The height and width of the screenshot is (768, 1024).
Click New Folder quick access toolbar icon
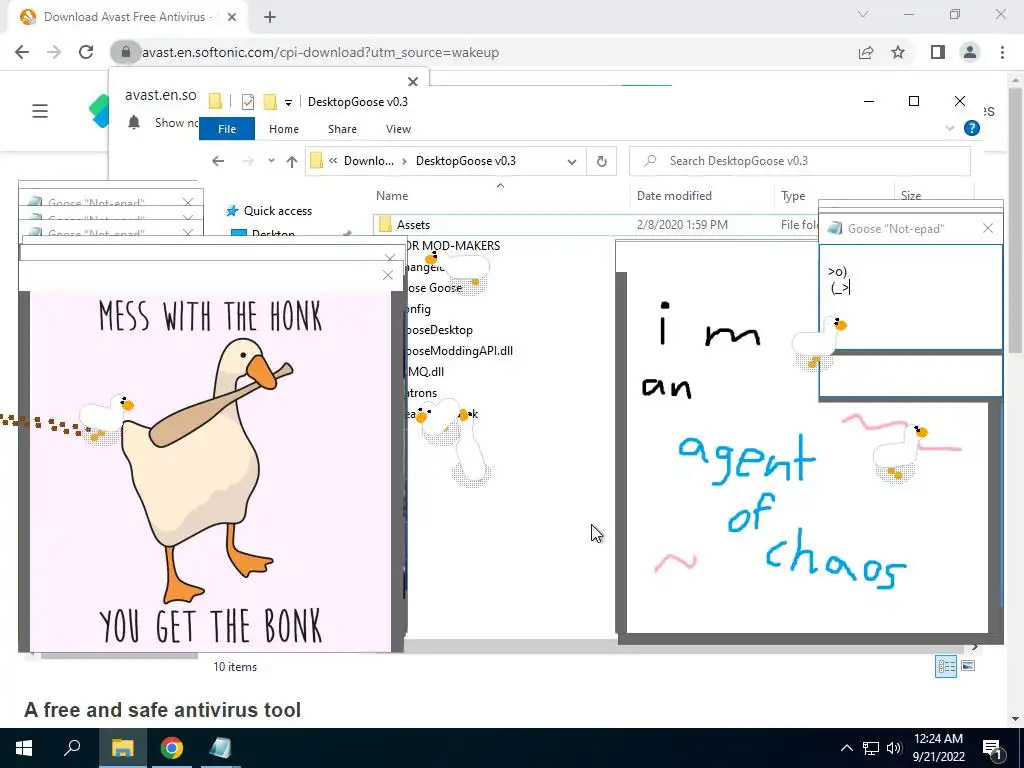(270, 101)
